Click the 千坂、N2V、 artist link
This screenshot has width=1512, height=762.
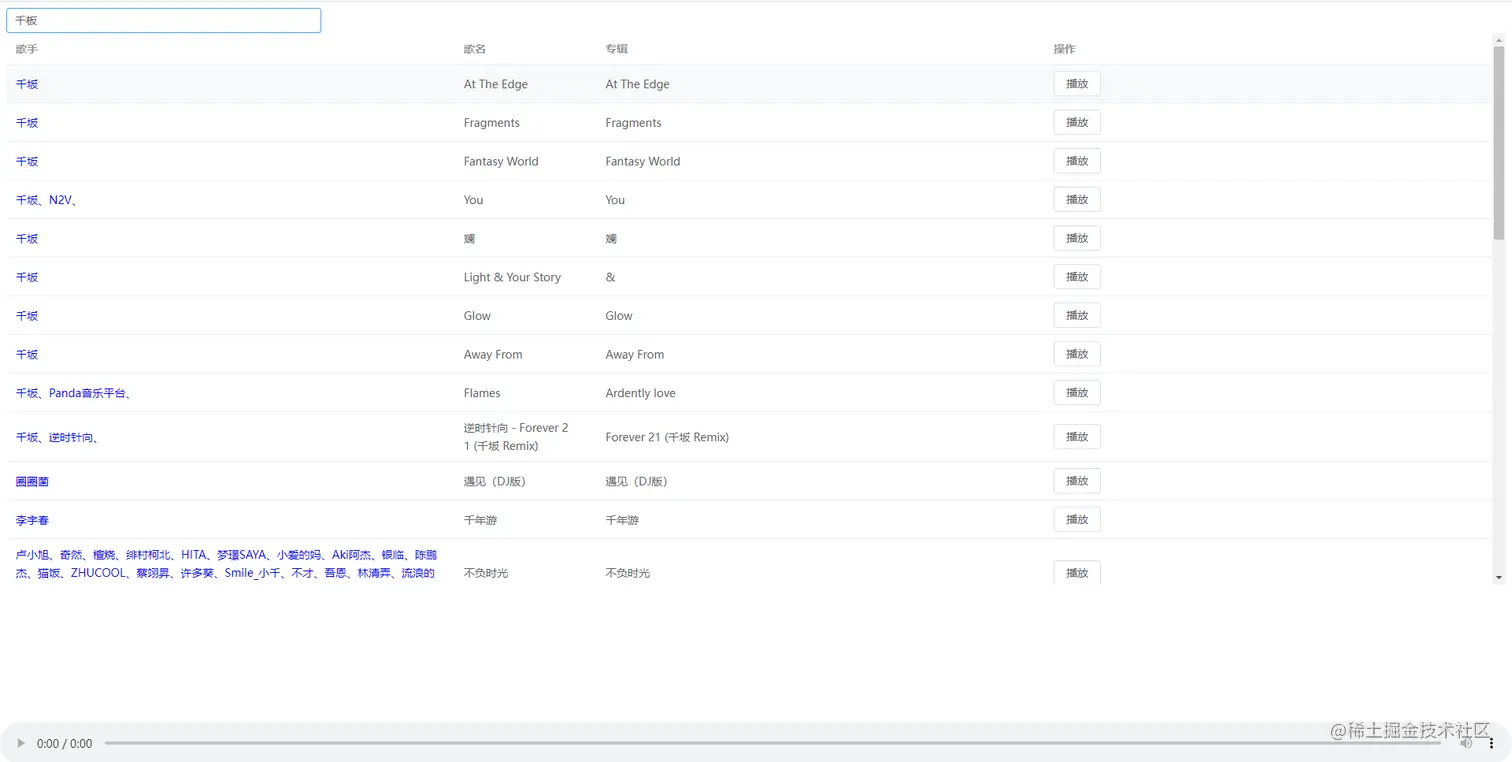coord(47,200)
